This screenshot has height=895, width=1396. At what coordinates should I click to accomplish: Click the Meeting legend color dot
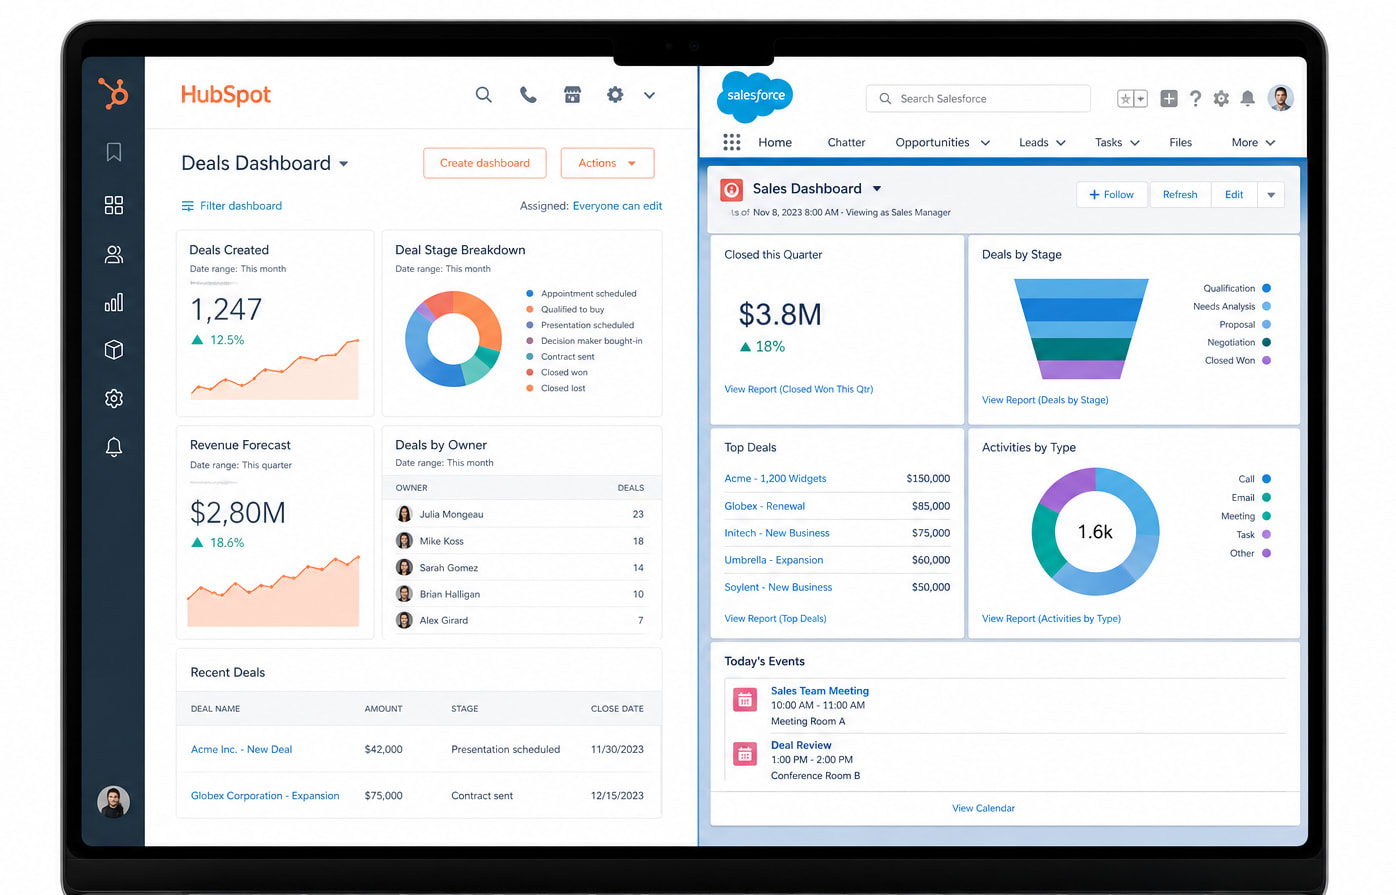coord(1266,516)
